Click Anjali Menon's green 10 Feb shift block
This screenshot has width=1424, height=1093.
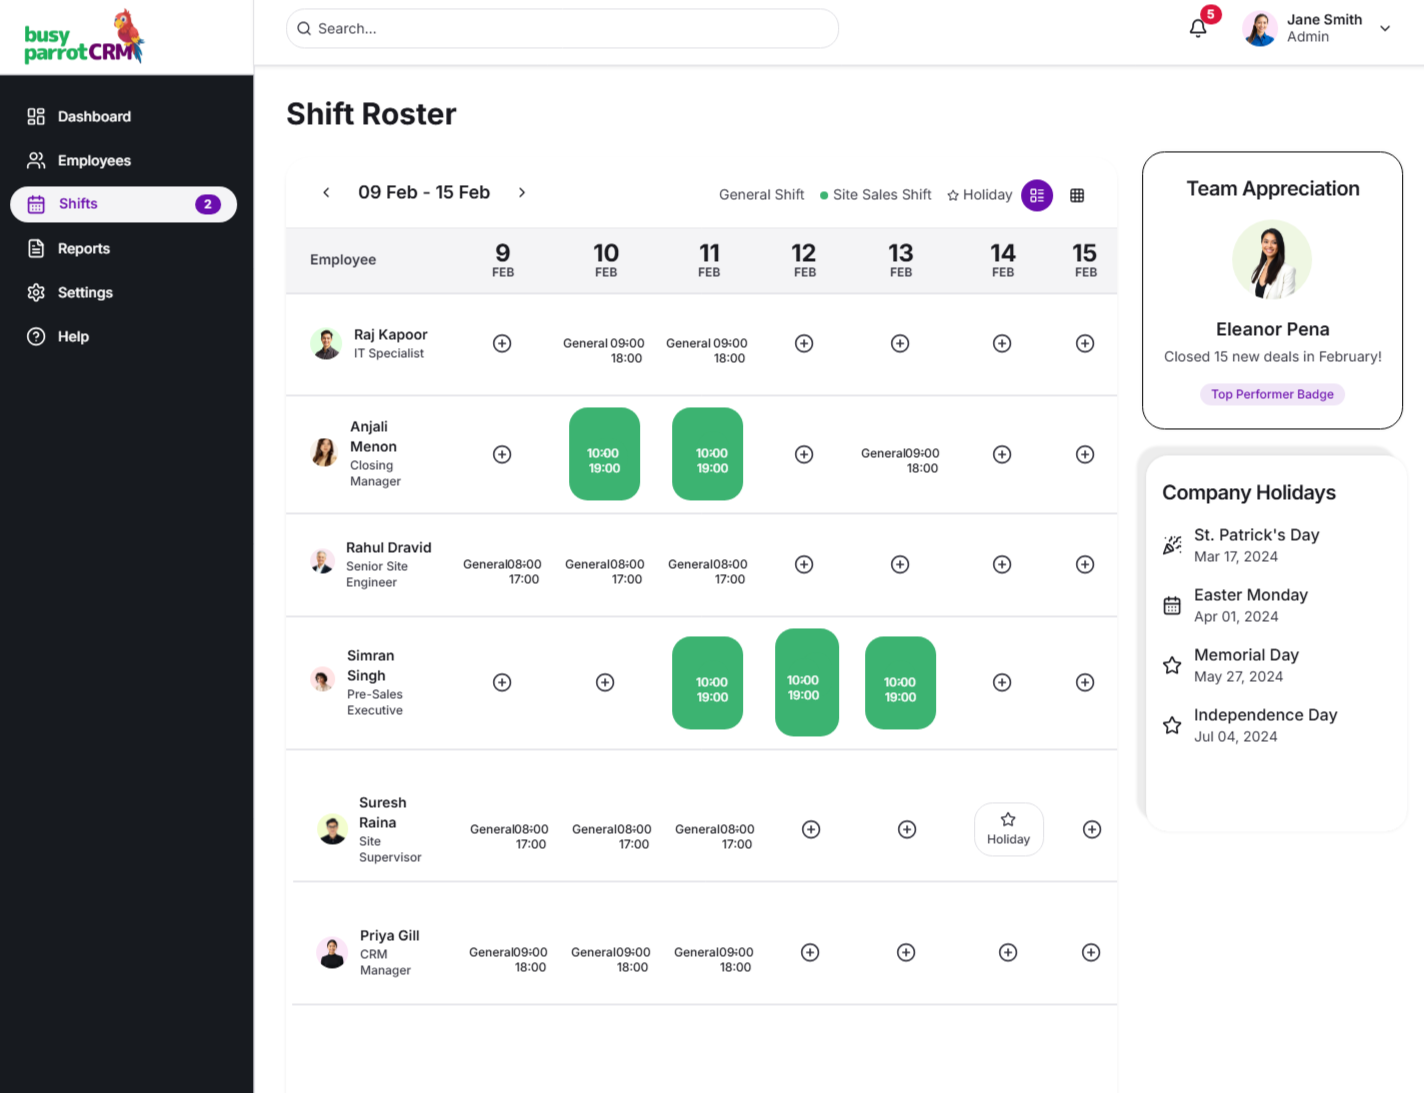pyautogui.click(x=604, y=454)
